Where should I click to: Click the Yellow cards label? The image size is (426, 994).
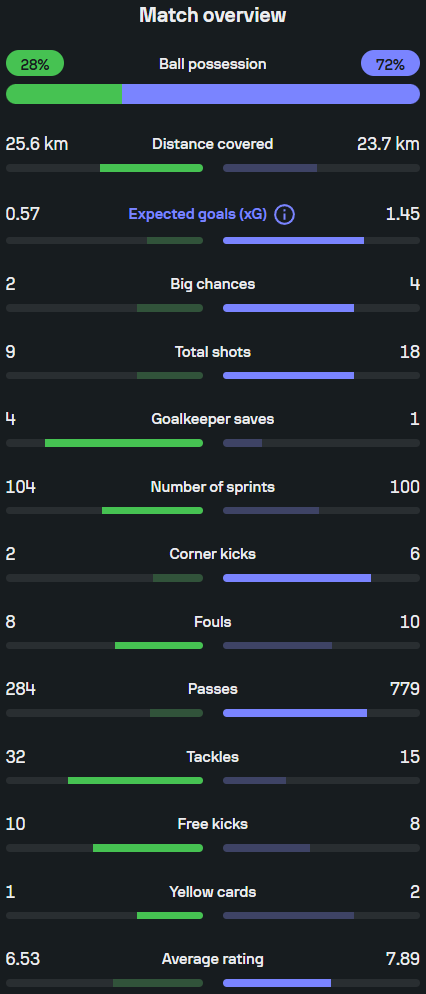click(213, 892)
